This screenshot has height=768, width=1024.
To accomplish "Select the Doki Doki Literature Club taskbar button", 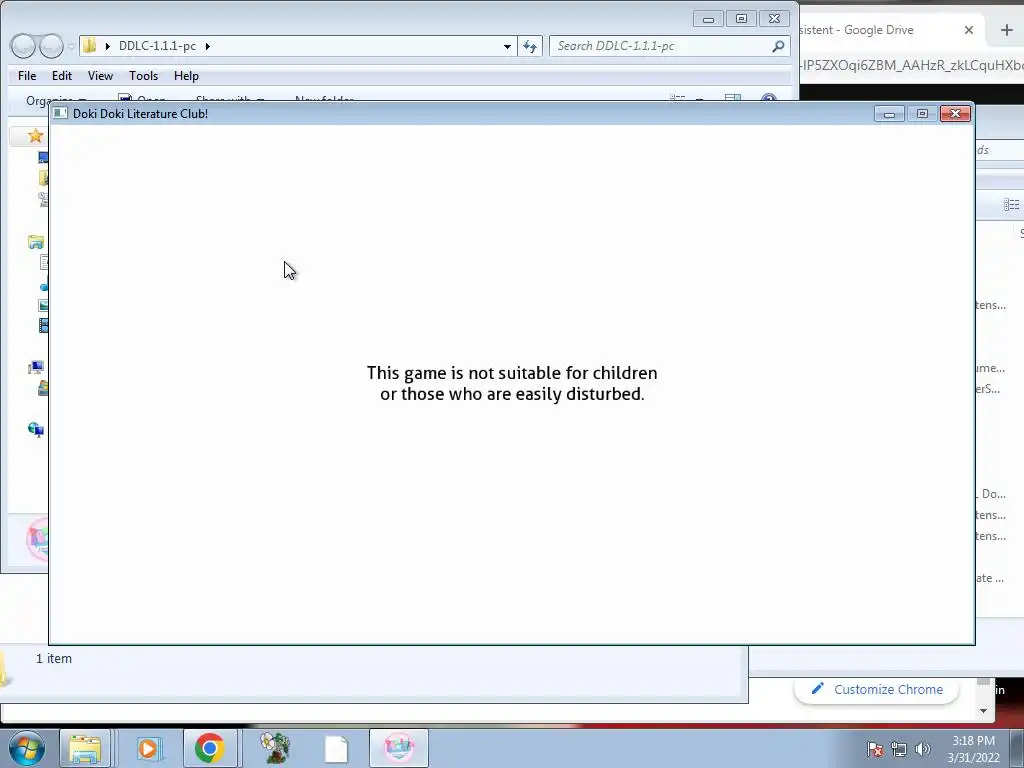I will 398,748.
